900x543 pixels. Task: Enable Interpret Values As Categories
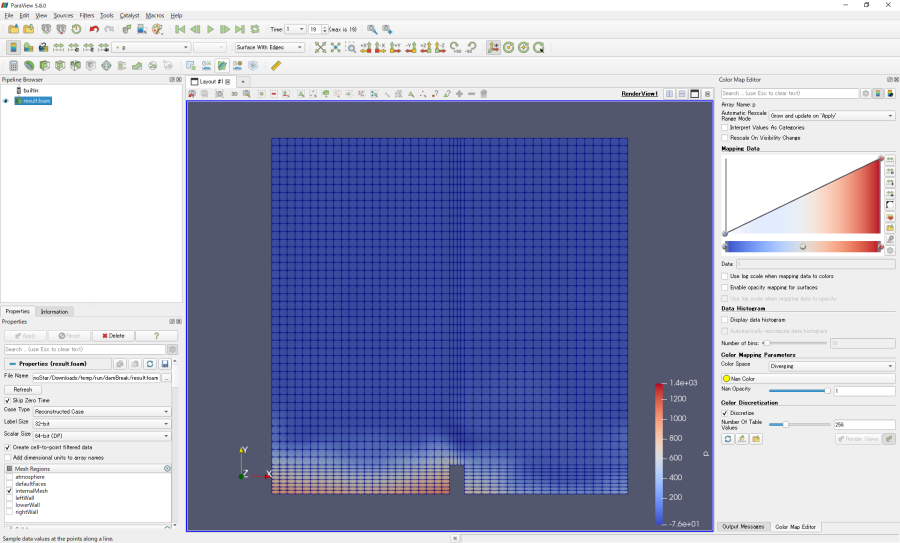point(724,128)
